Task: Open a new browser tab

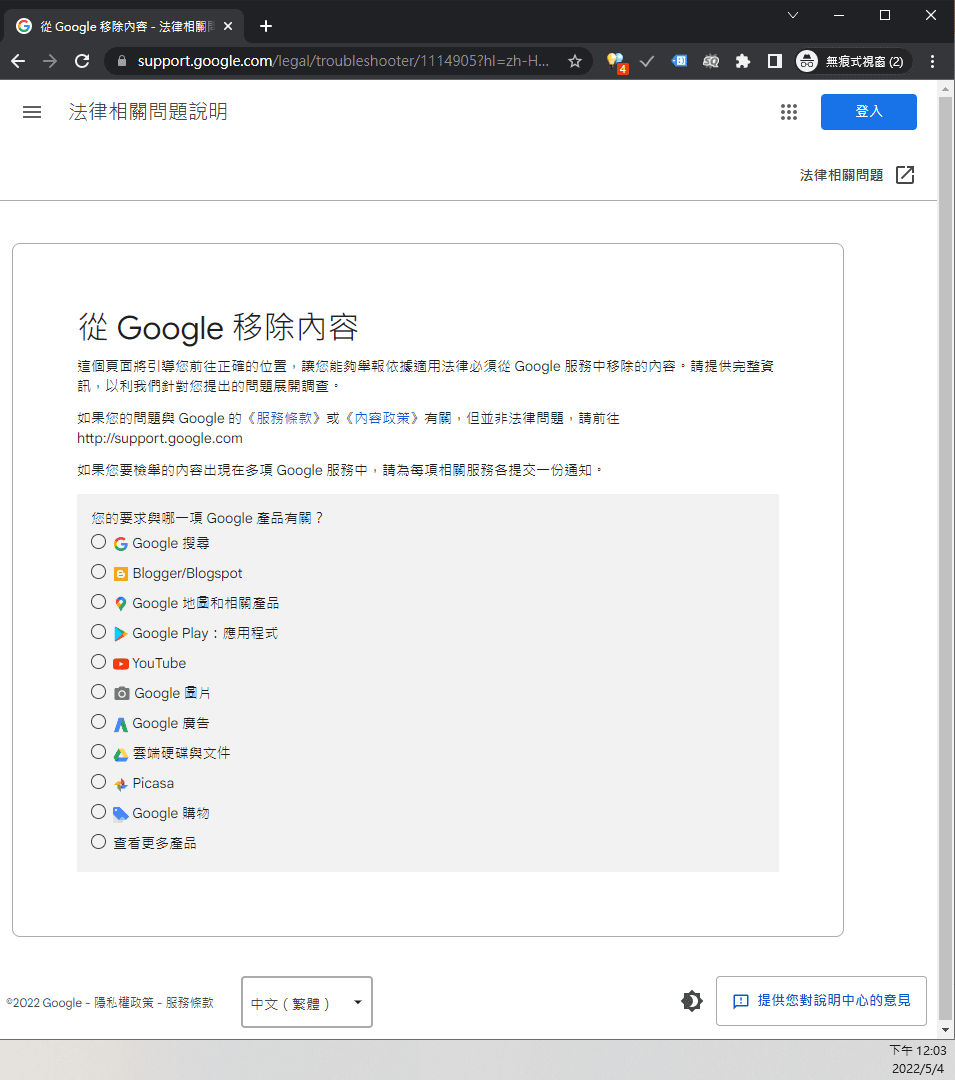Action: 266,26
